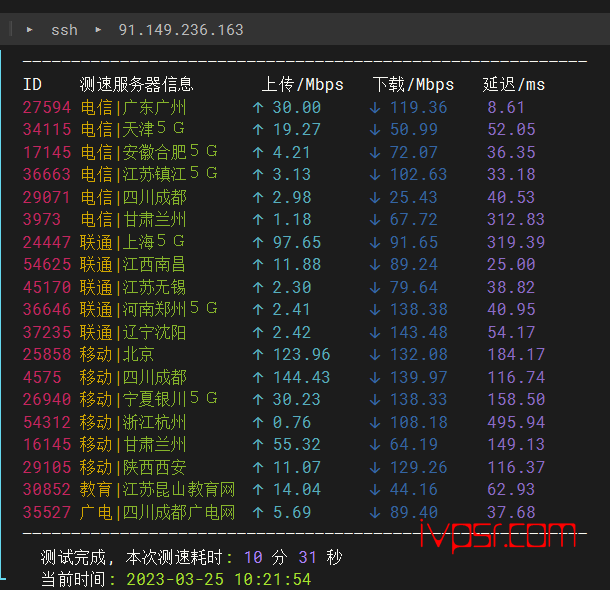Select upload value 0.76
The image size is (610, 590).
point(292,422)
